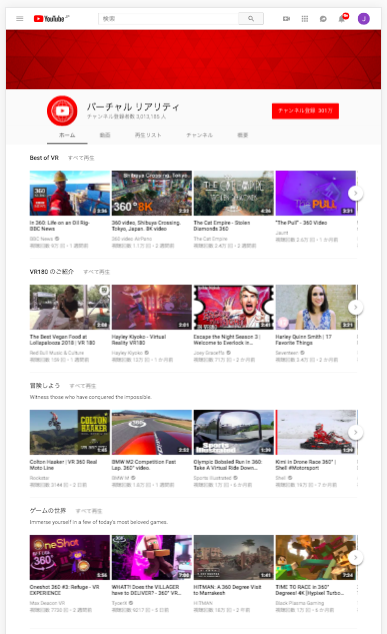Click the ゲームの世界 section heading
The height and width of the screenshot is (634, 387).
coord(48,511)
